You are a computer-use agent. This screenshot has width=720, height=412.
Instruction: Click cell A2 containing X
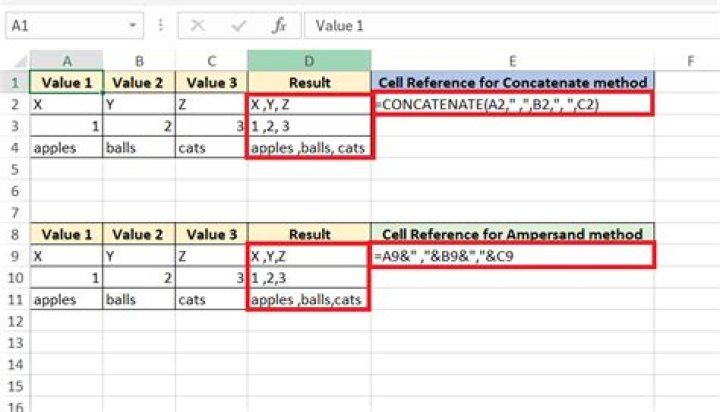coord(67,104)
